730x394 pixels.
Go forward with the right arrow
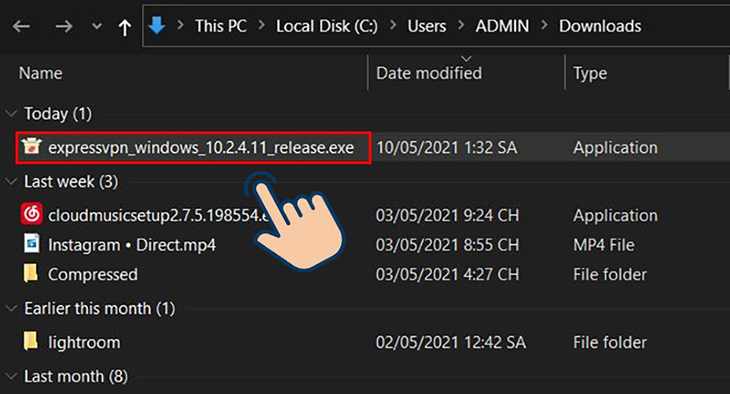[64, 27]
